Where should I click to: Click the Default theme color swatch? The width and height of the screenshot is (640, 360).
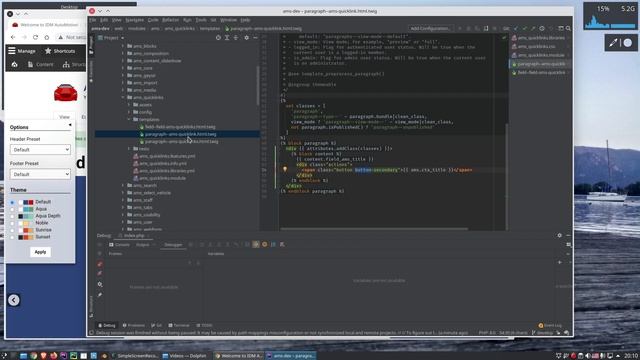click(x=26, y=202)
